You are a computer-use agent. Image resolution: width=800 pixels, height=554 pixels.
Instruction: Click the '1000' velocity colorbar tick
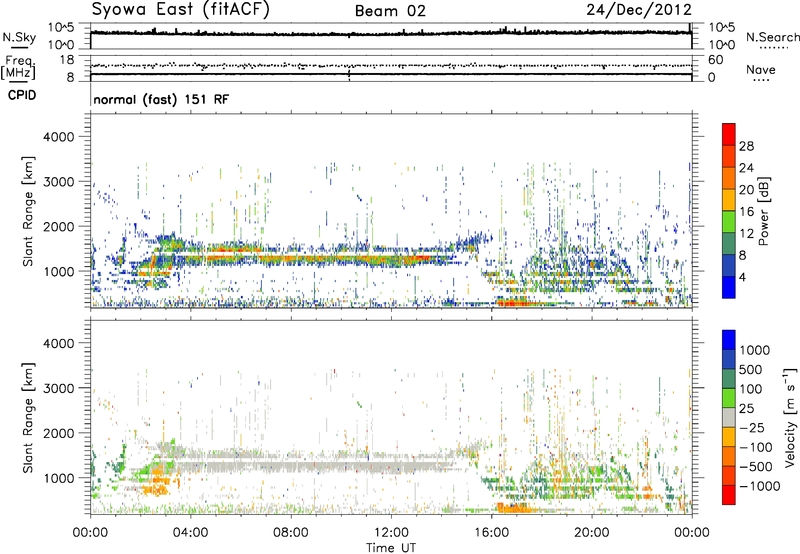tap(754, 350)
